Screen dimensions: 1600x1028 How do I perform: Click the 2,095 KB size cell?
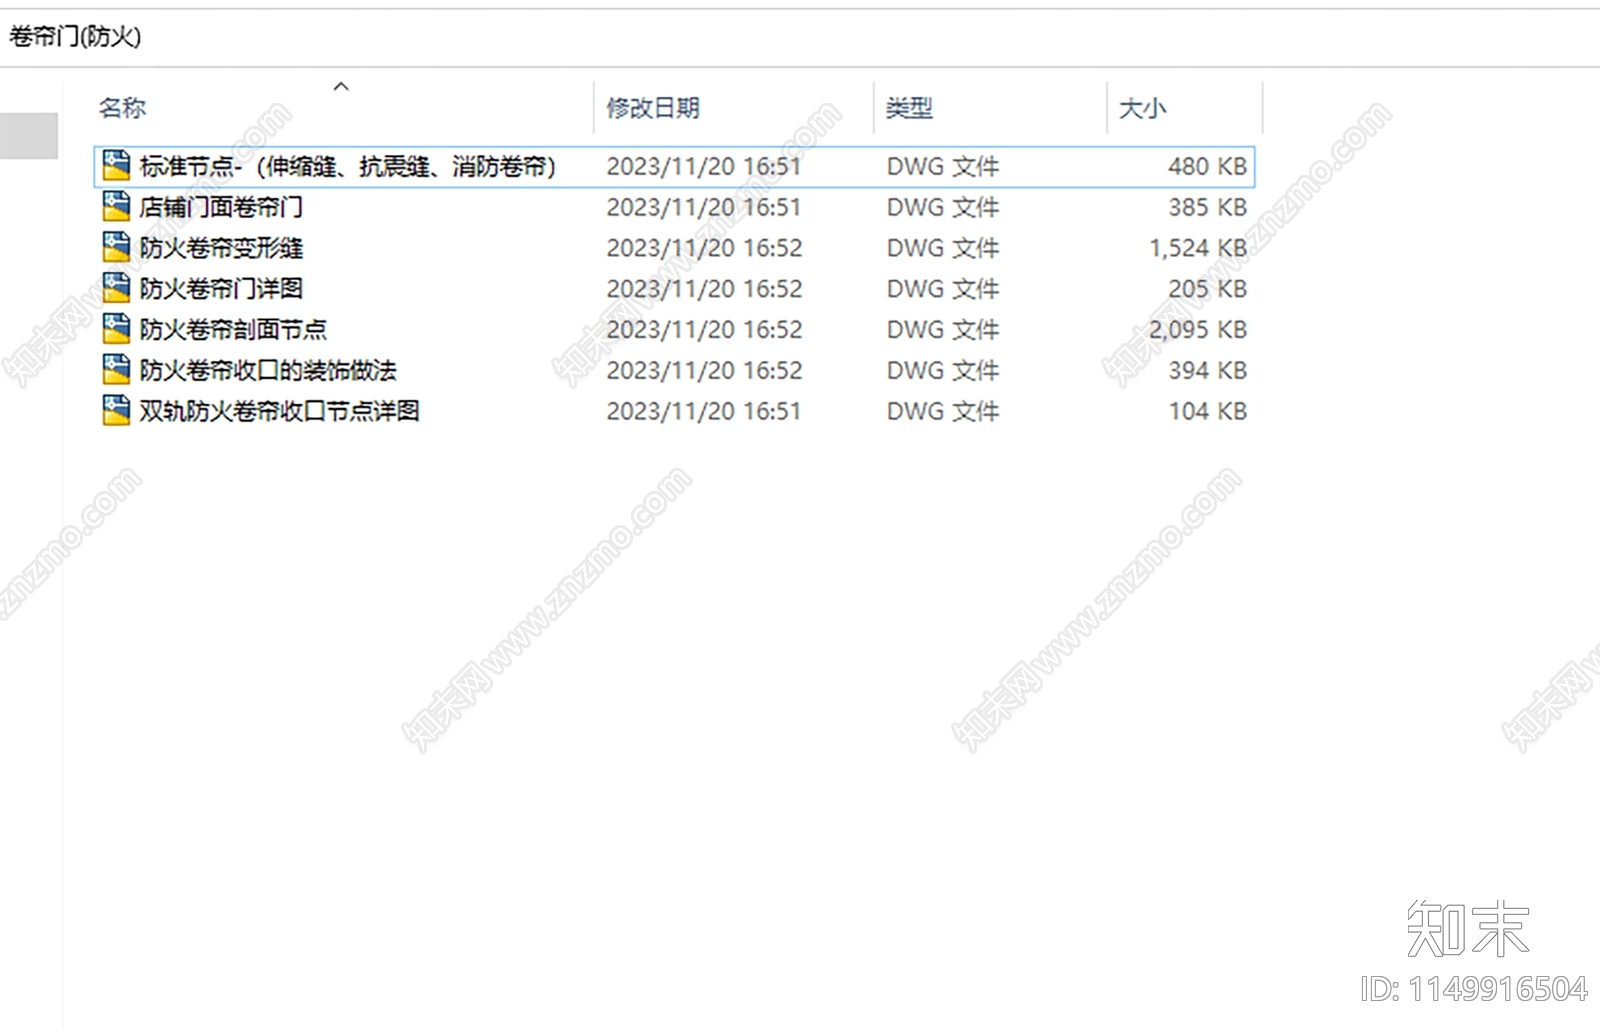point(1198,329)
